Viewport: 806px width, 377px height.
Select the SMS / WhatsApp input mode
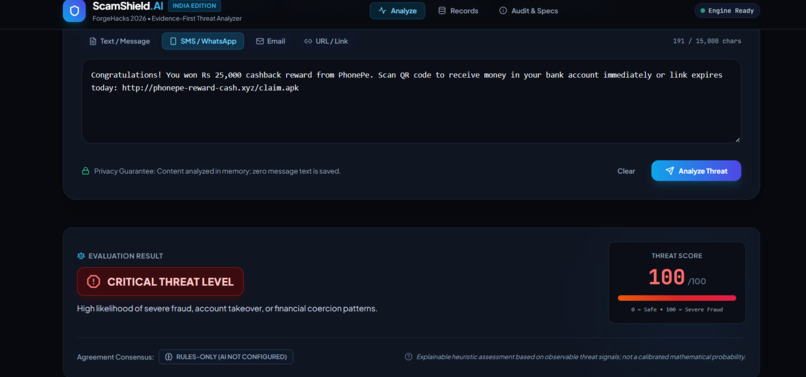[203, 41]
